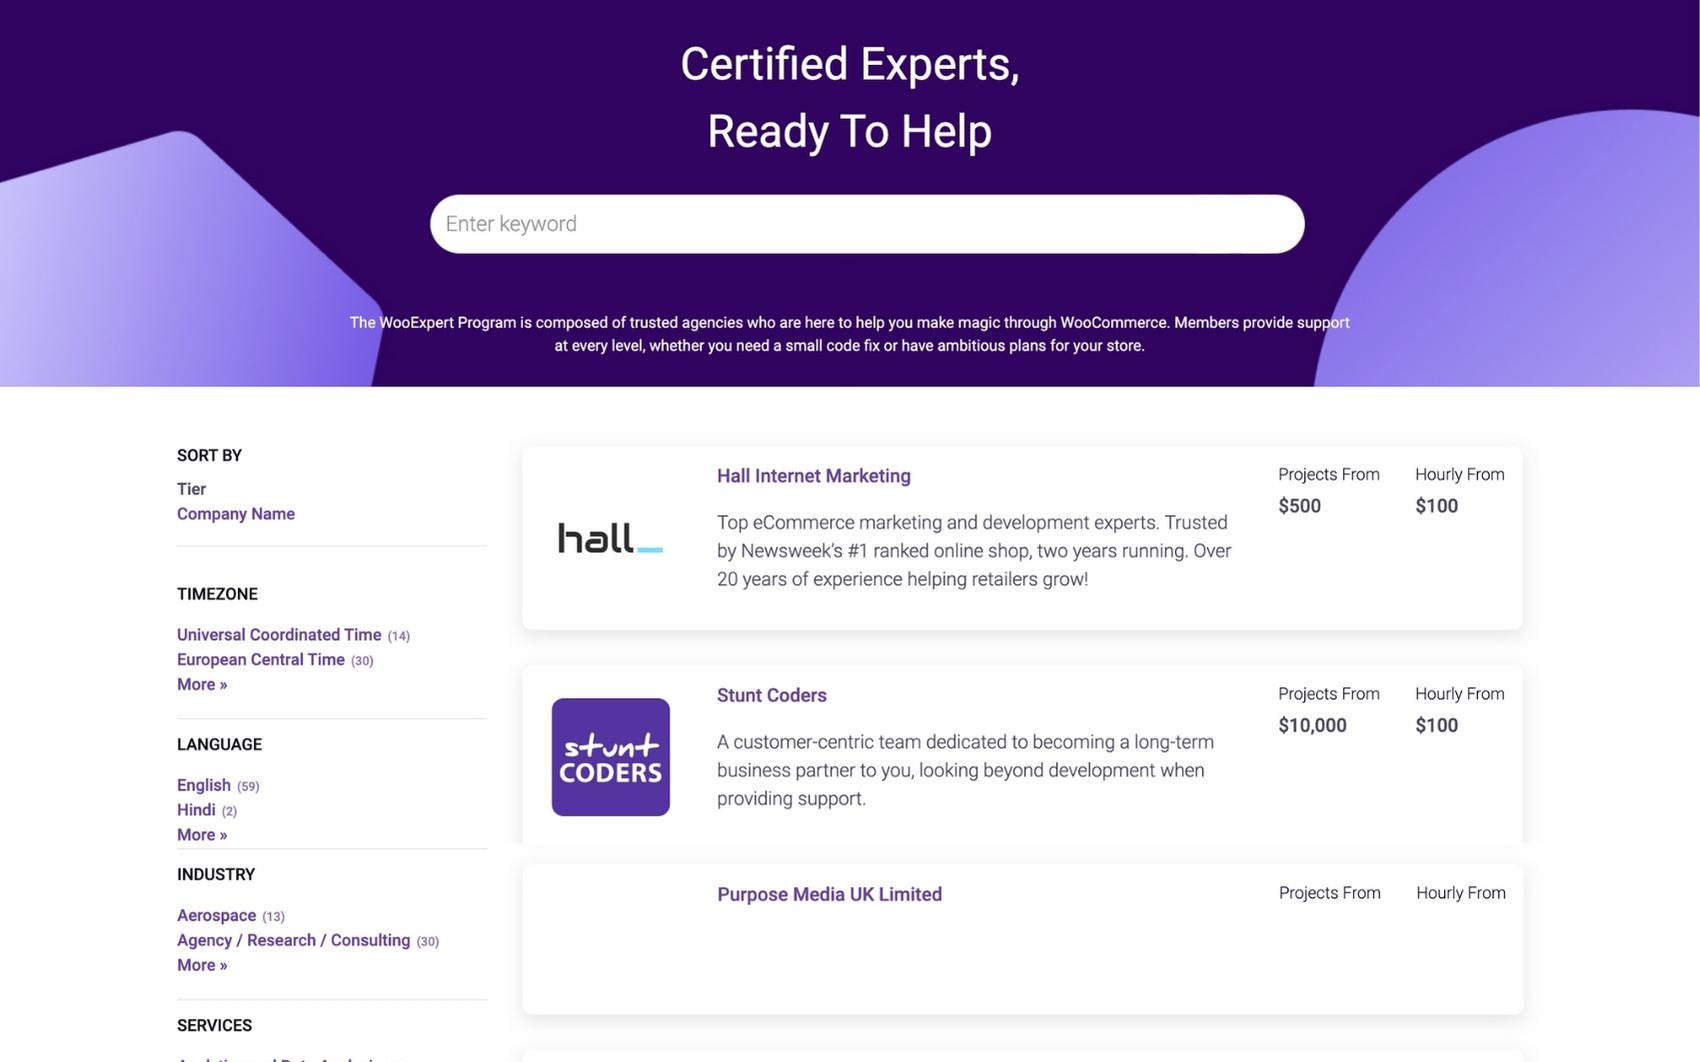Filter by Universal Coordinated Time timezone

pyautogui.click(x=279, y=635)
